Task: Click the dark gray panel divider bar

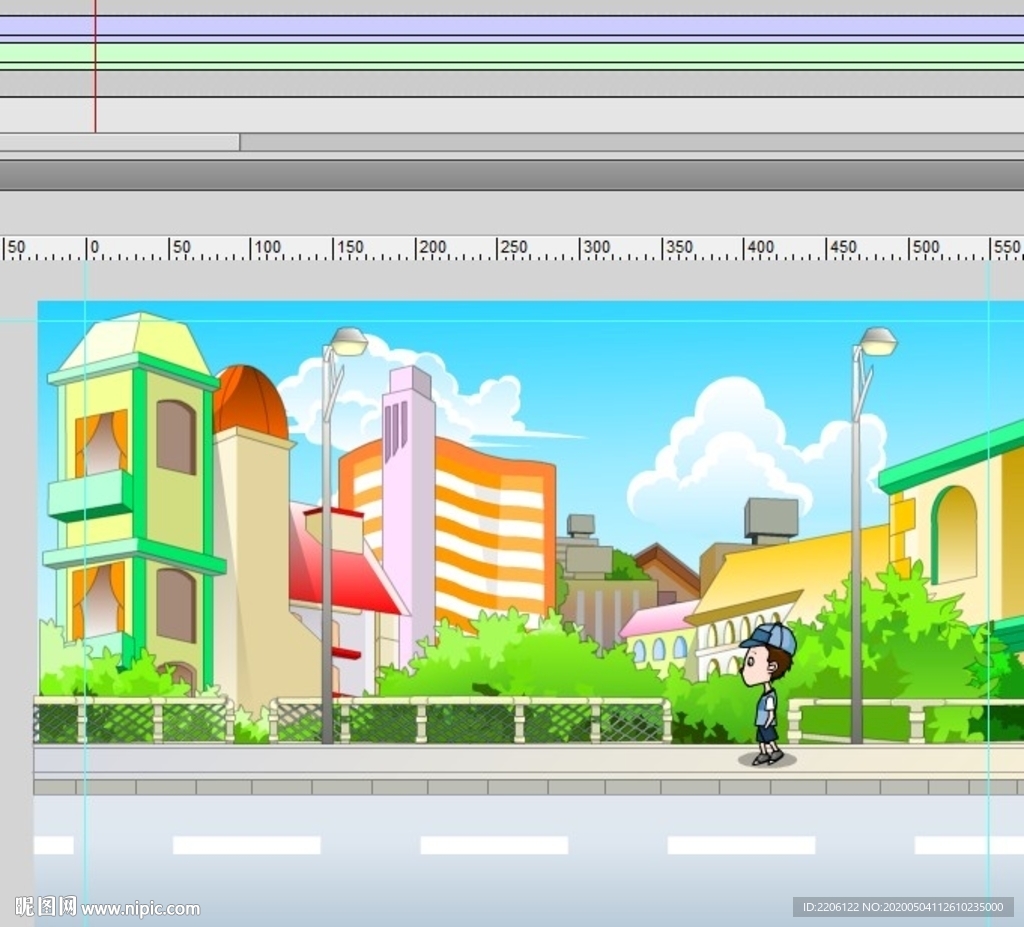Action: (x=512, y=175)
